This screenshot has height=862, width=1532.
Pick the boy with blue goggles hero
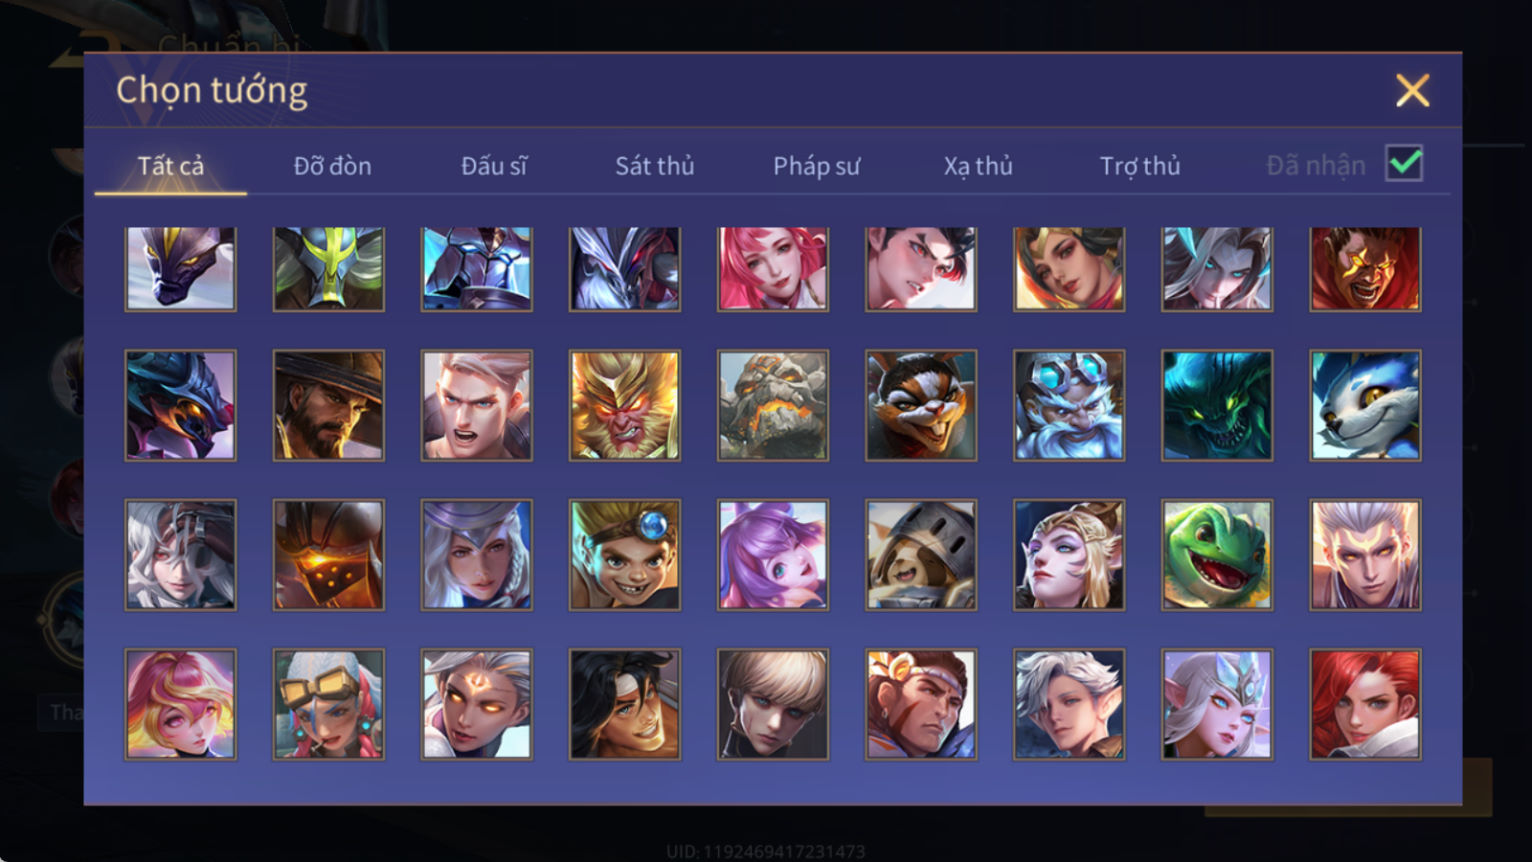pos(625,555)
